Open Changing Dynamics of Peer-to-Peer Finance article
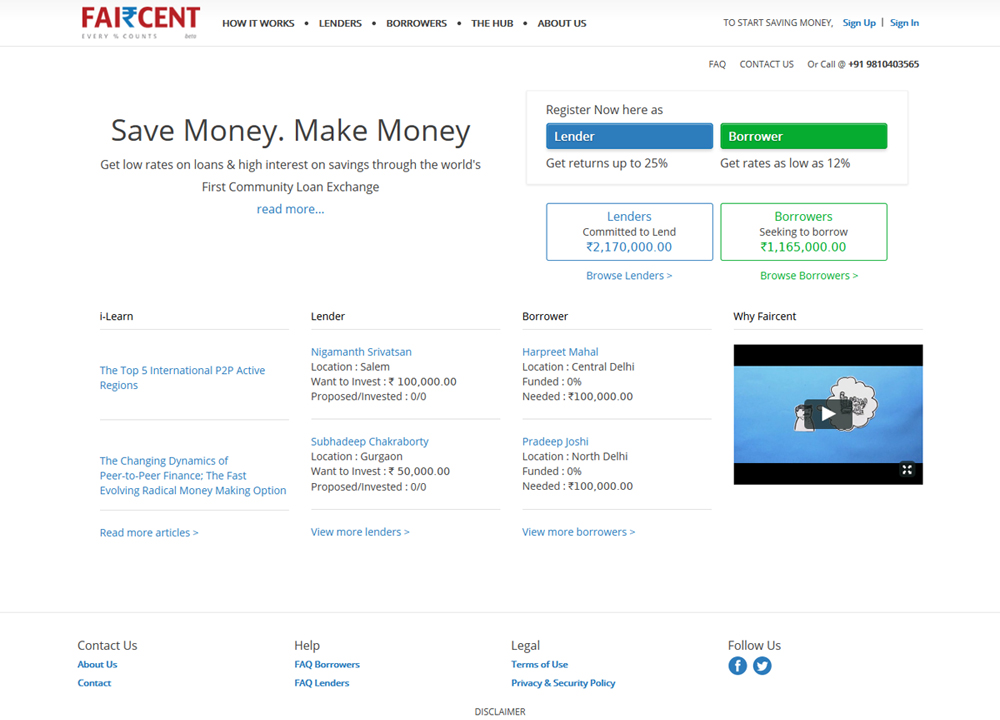Viewport: 1000px width, 720px height. tap(193, 476)
